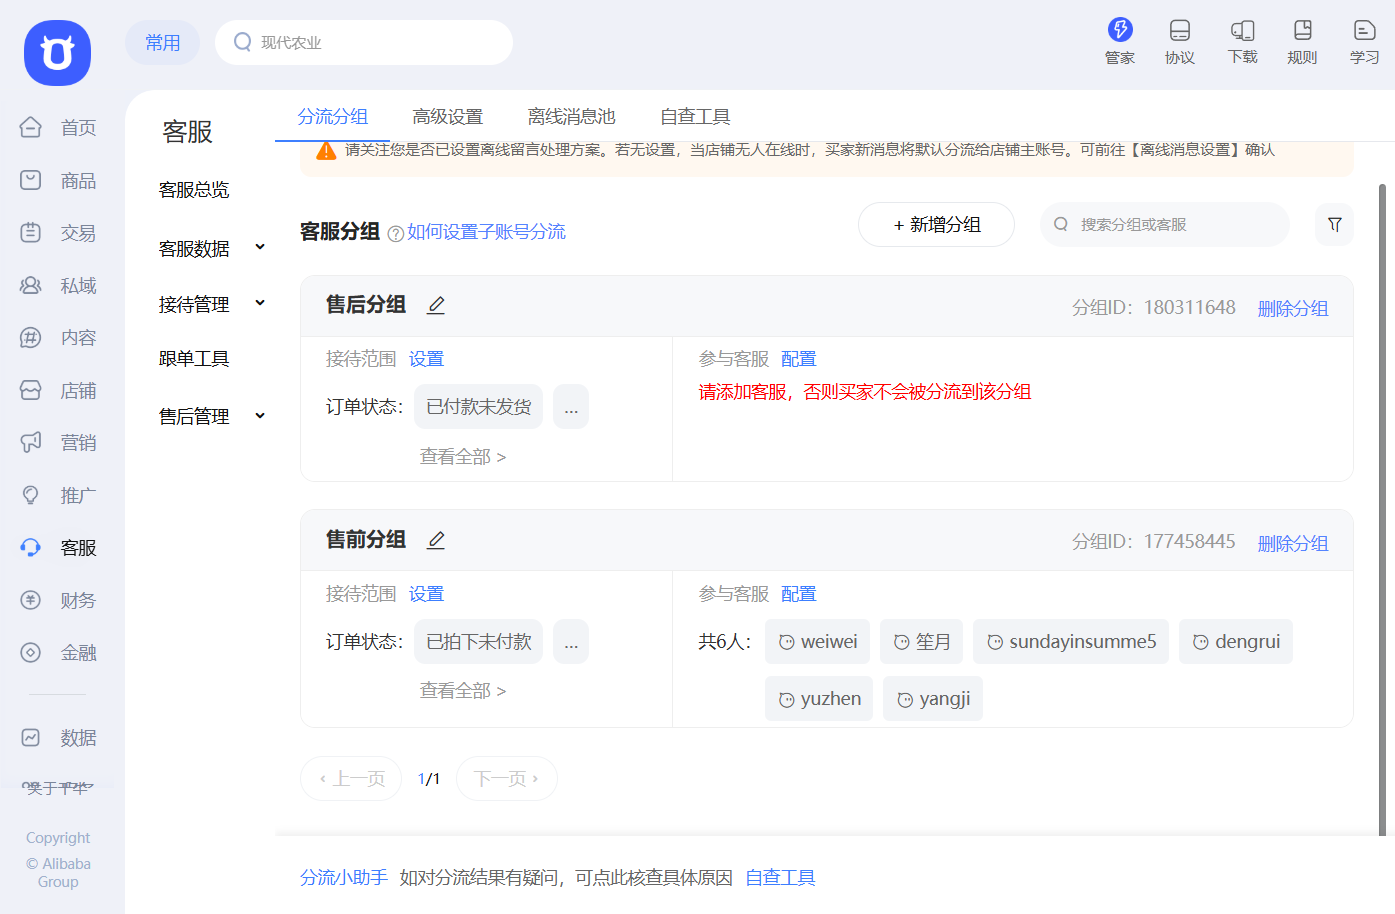Screen dimensions: 1395x914
Task: Open the filter funnel icon
Action: (x=1335, y=224)
